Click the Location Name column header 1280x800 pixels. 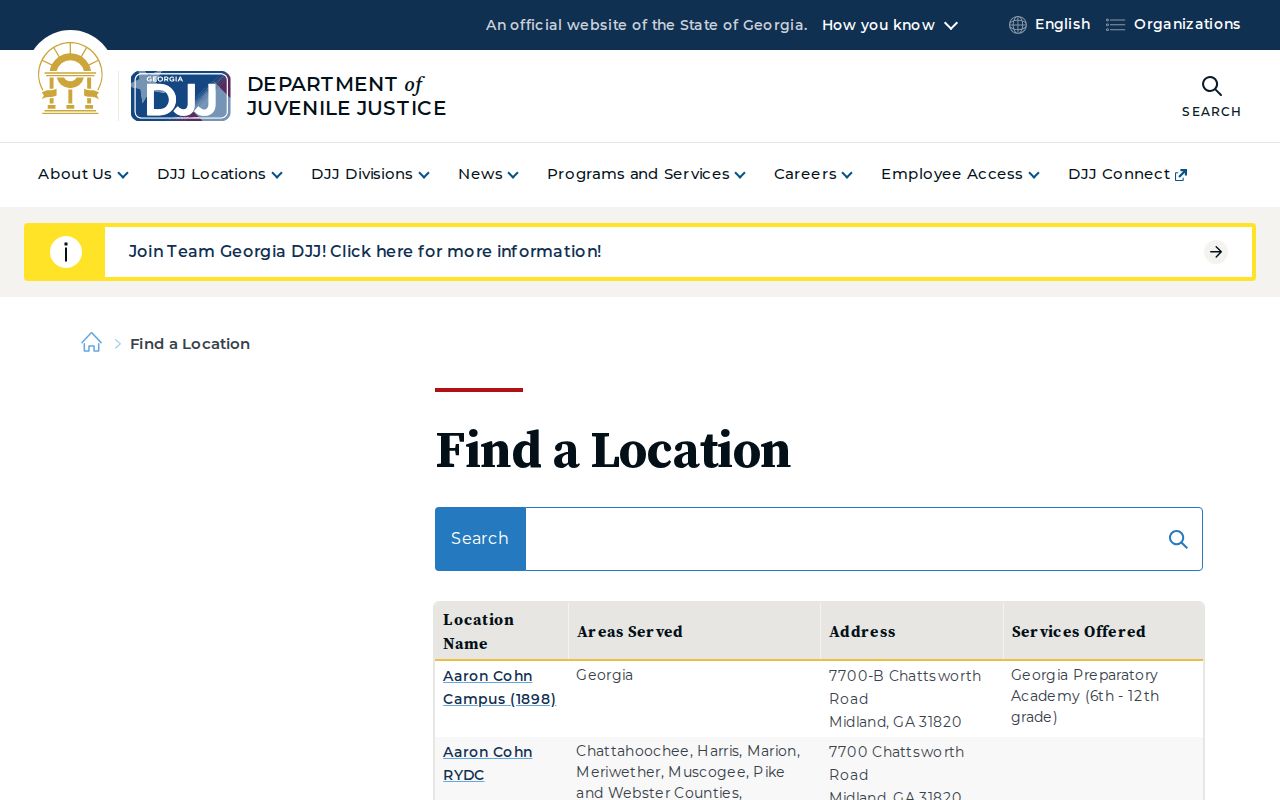pos(501,632)
